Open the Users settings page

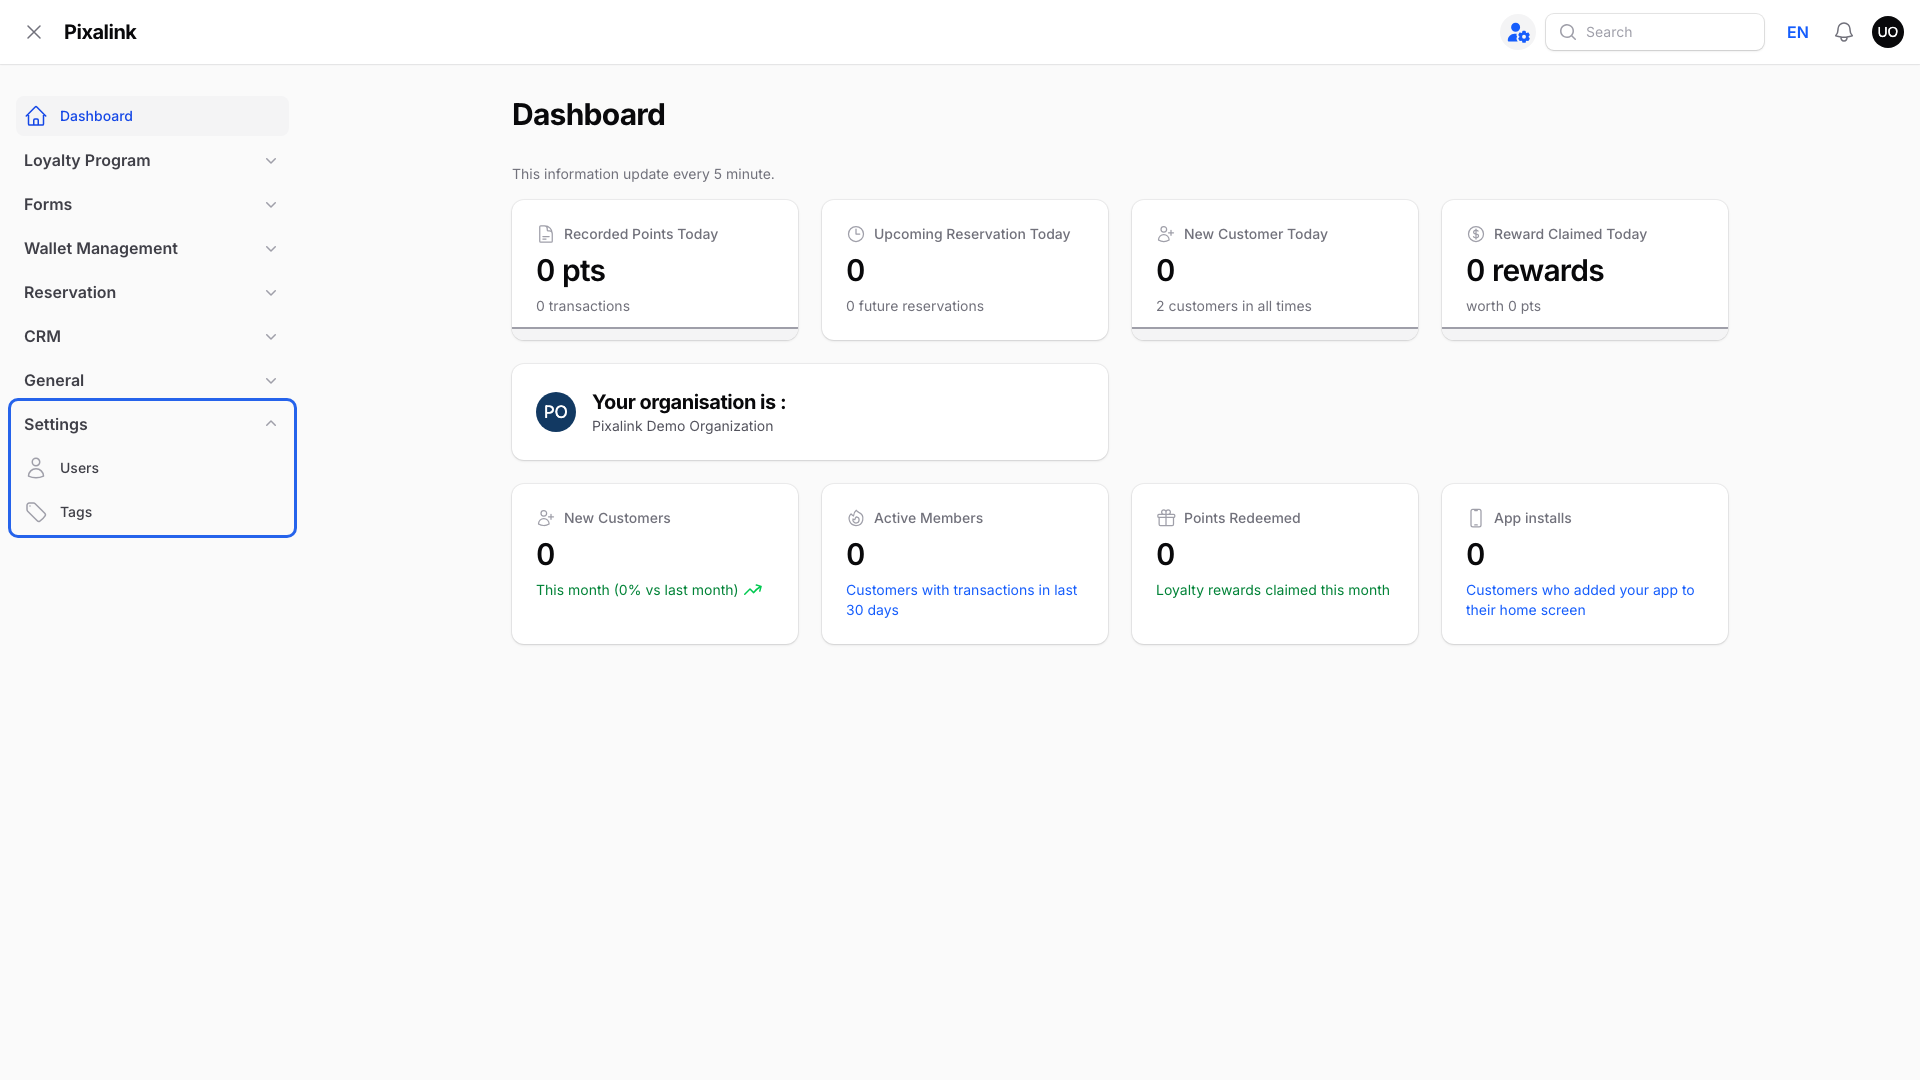click(152, 468)
